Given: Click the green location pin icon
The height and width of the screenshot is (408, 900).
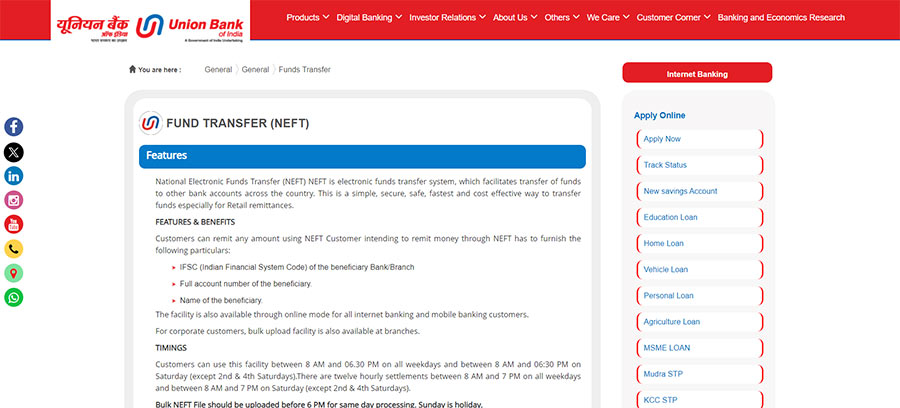Looking at the screenshot, I should [14, 273].
